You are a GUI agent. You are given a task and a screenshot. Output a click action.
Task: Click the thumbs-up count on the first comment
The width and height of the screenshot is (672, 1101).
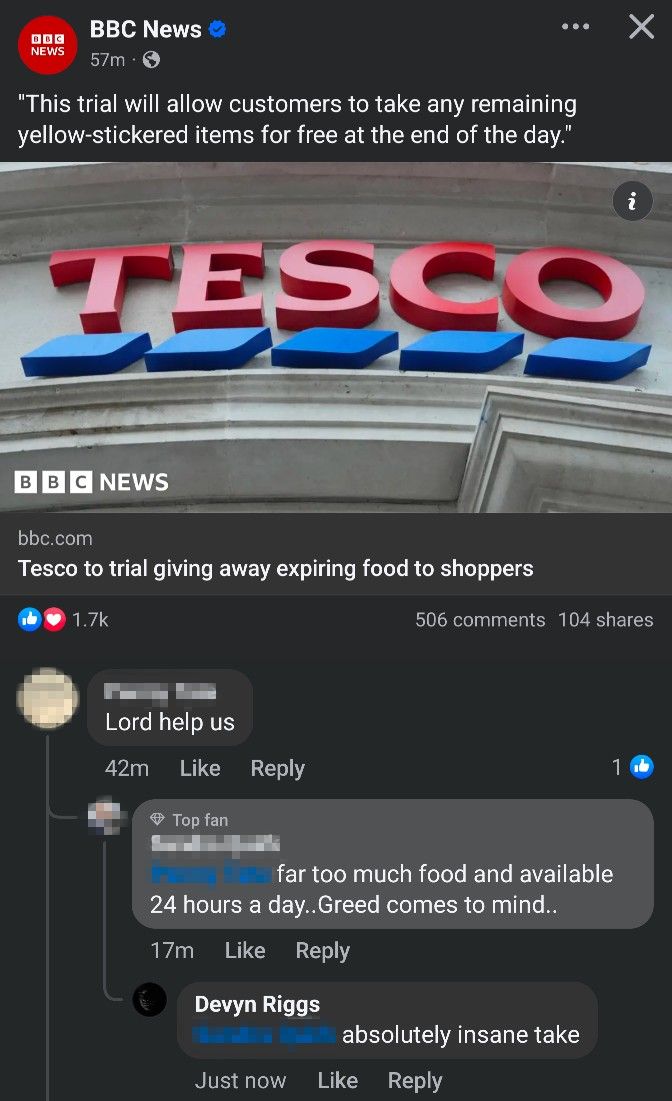[x=633, y=767]
